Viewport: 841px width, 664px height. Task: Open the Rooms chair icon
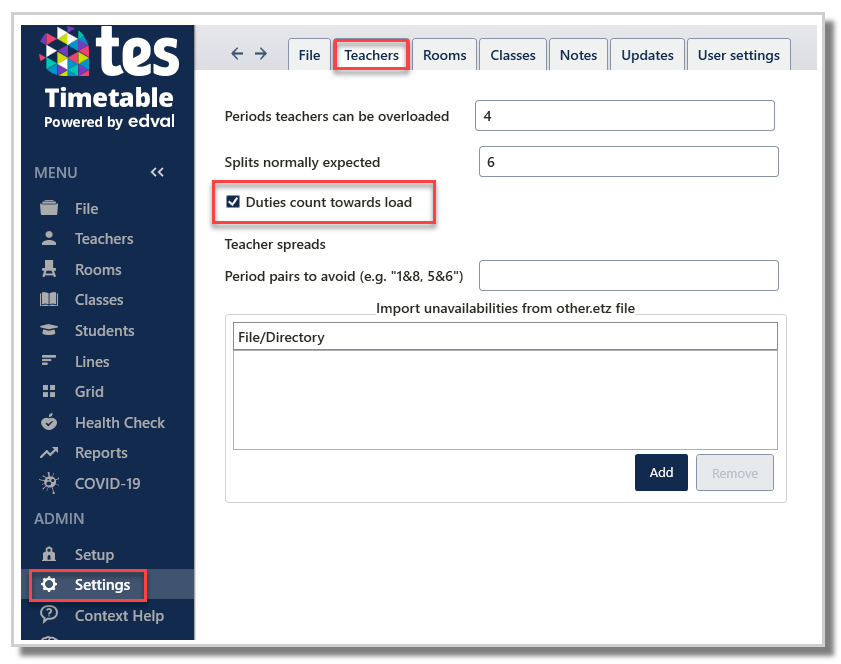49,269
